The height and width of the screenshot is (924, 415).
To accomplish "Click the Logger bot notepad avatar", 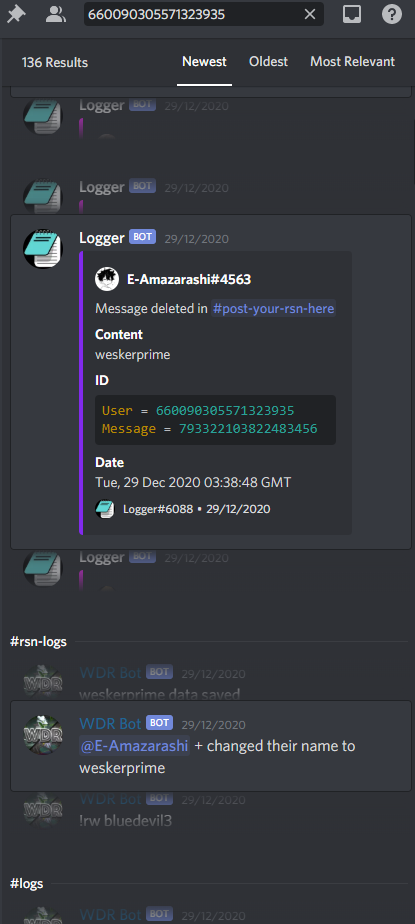I will (x=42, y=249).
